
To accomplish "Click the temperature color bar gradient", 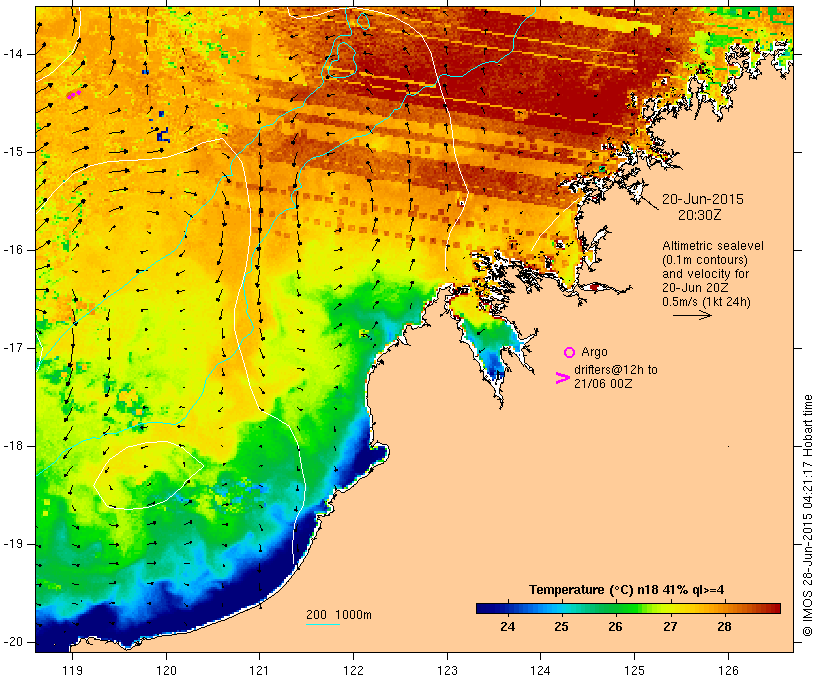I will (628, 608).
